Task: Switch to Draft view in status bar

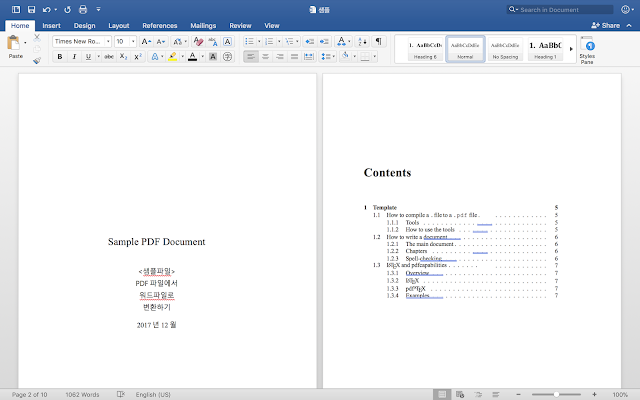Action: (496, 394)
